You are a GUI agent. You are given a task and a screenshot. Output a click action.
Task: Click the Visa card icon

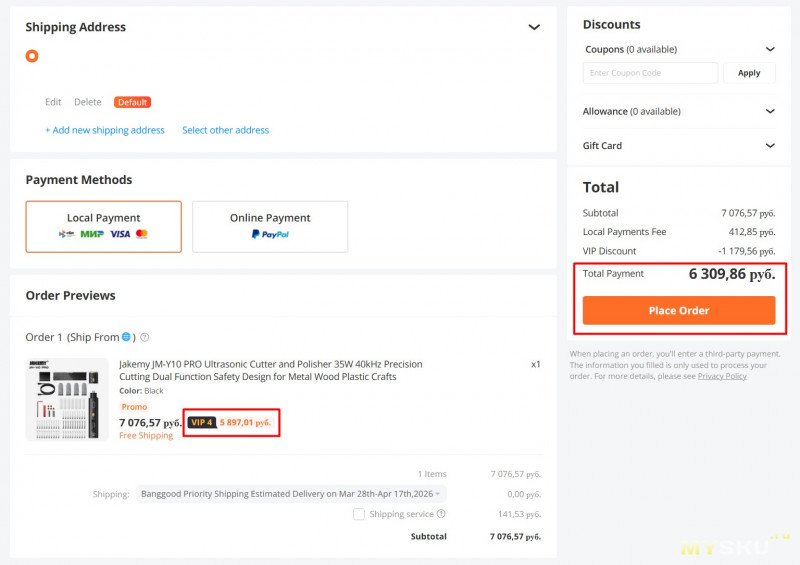click(x=120, y=234)
